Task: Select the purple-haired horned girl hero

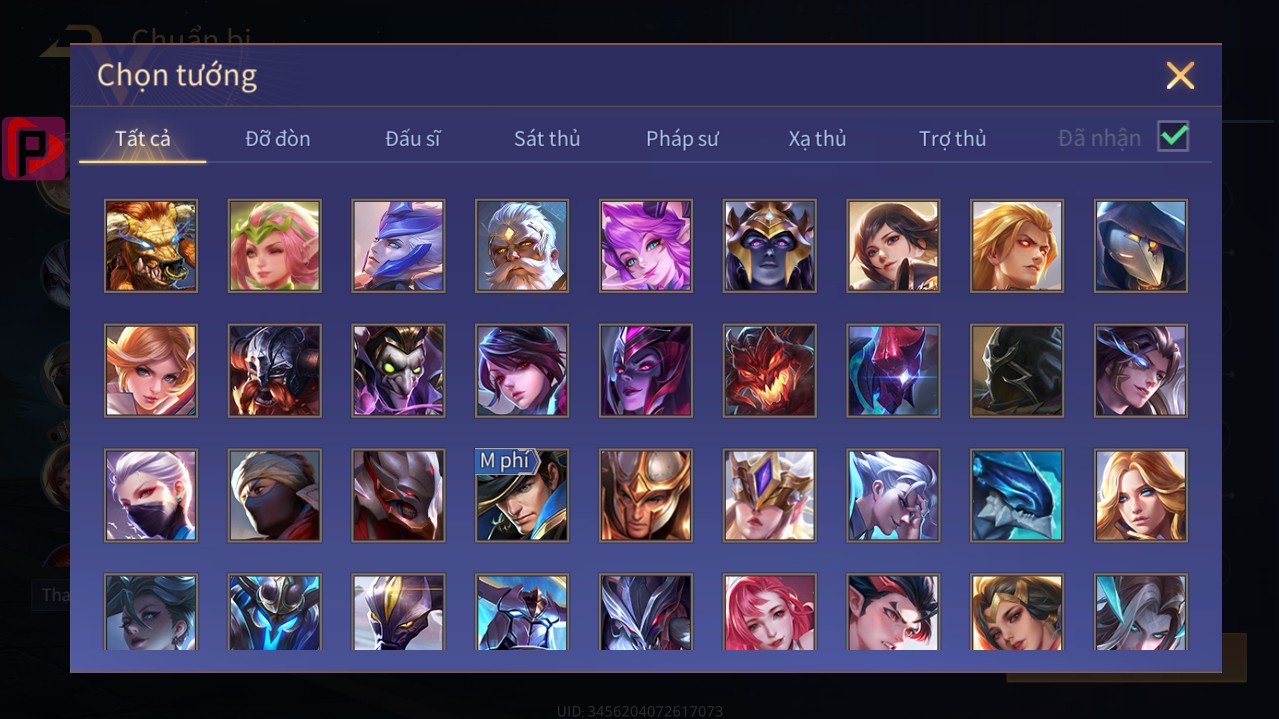Action: pyautogui.click(x=646, y=246)
